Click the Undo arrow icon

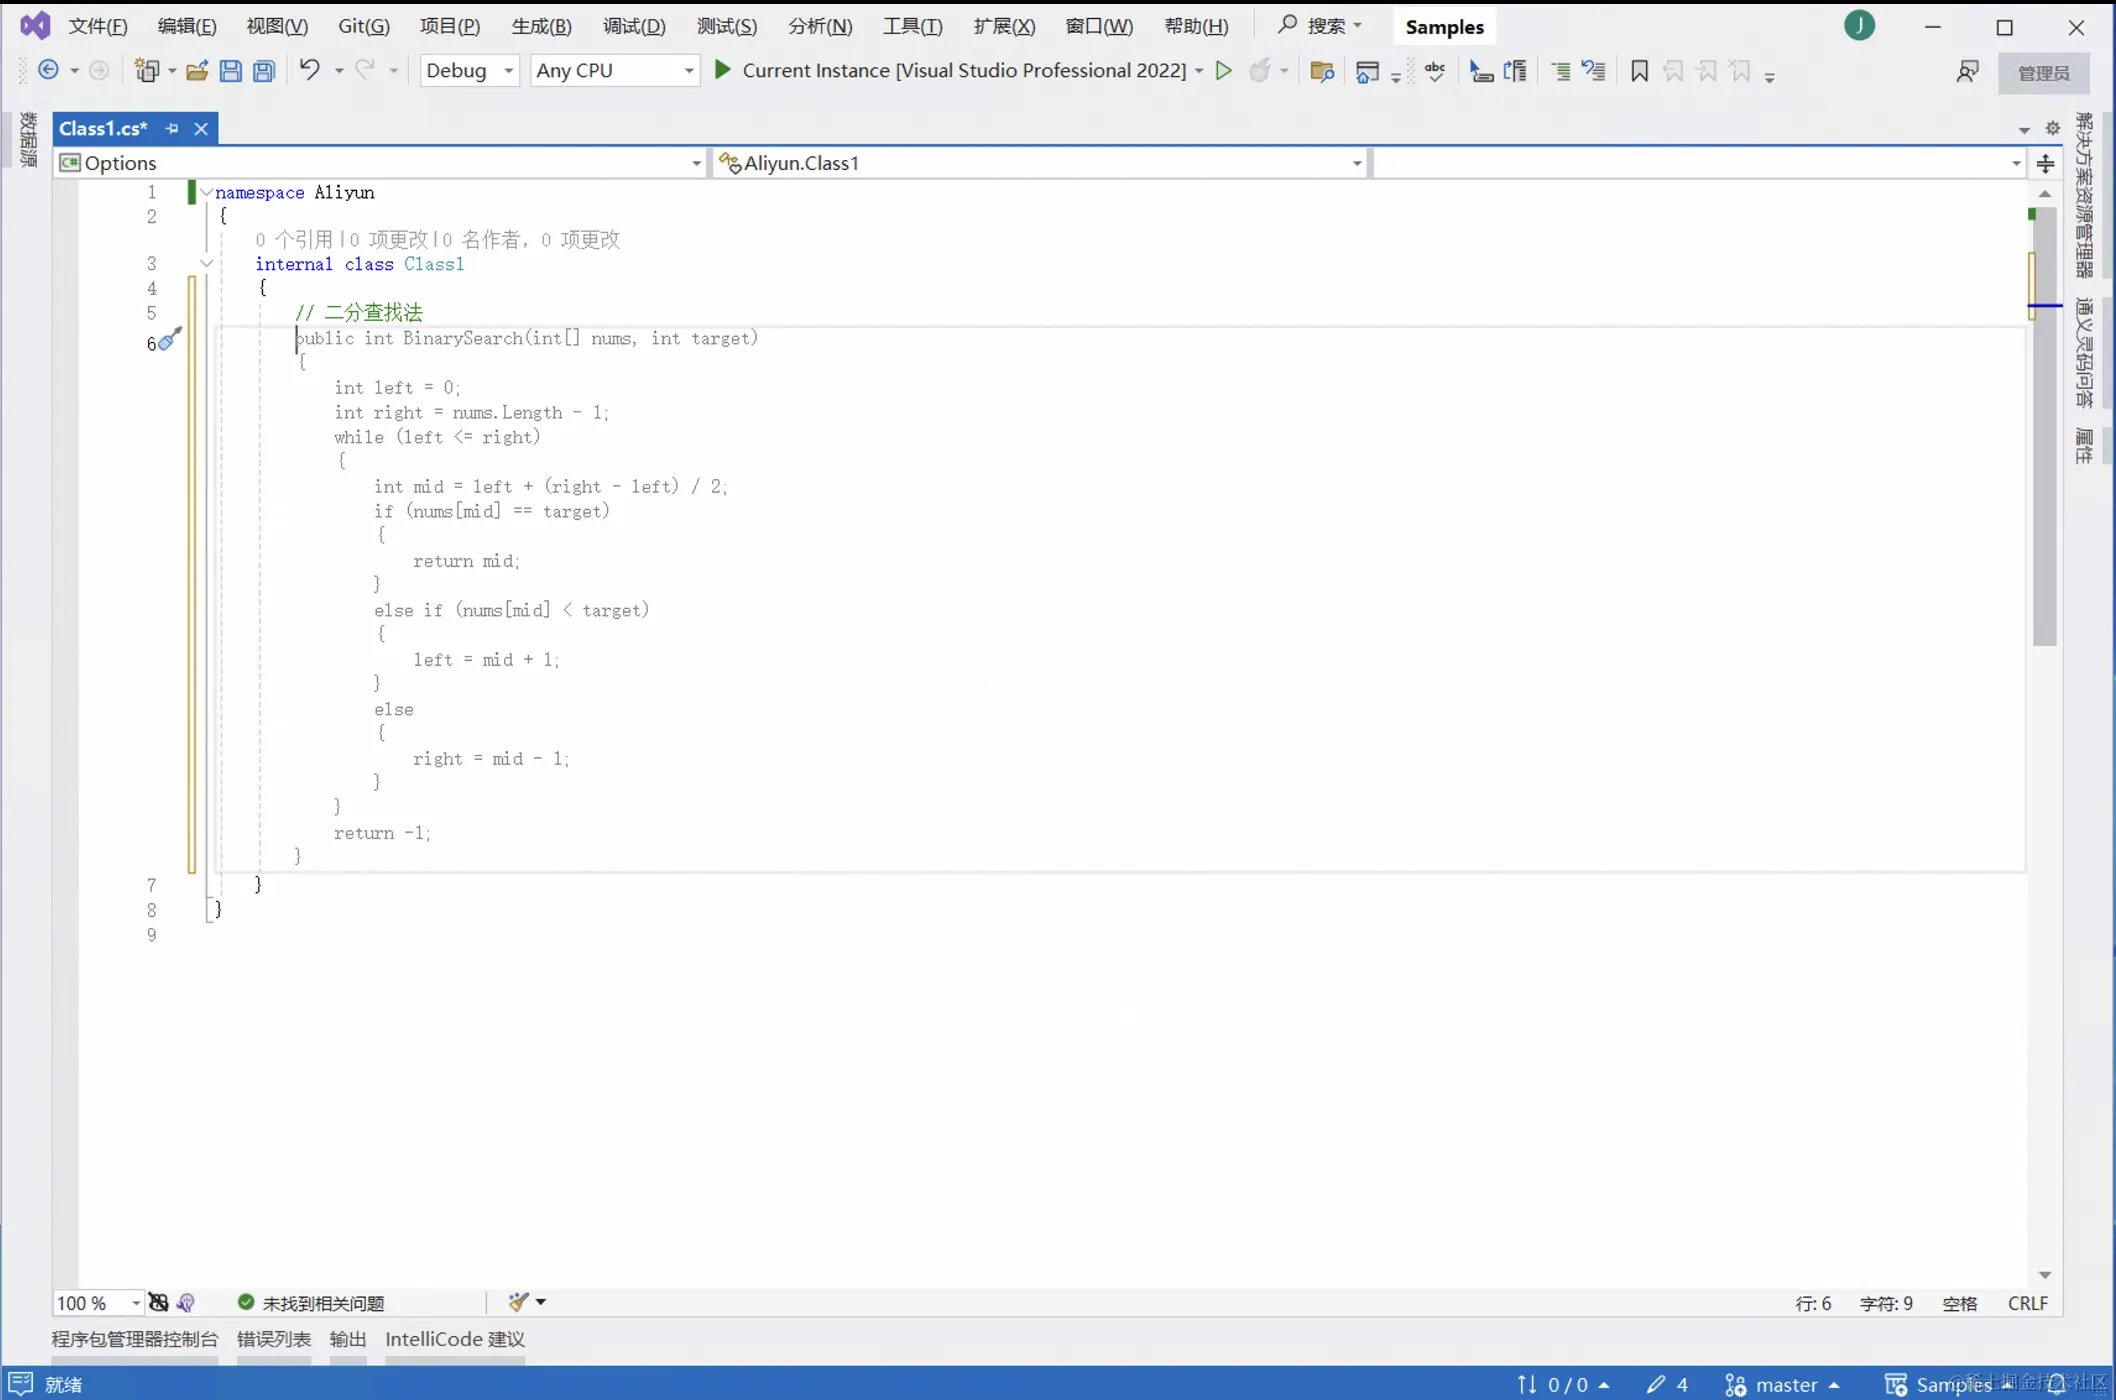pos(309,69)
